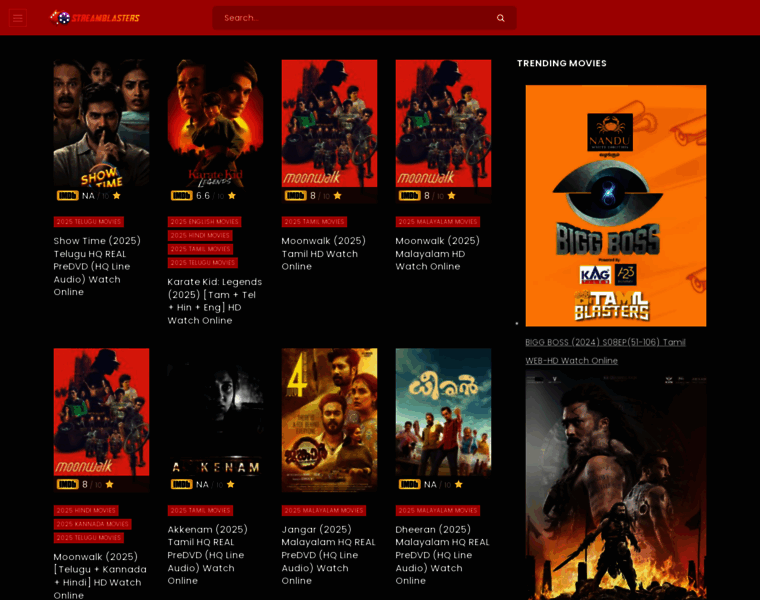Select 2025 Telugu Movies tag under Karate Kid
The image size is (760, 600).
pyautogui.click(x=203, y=262)
